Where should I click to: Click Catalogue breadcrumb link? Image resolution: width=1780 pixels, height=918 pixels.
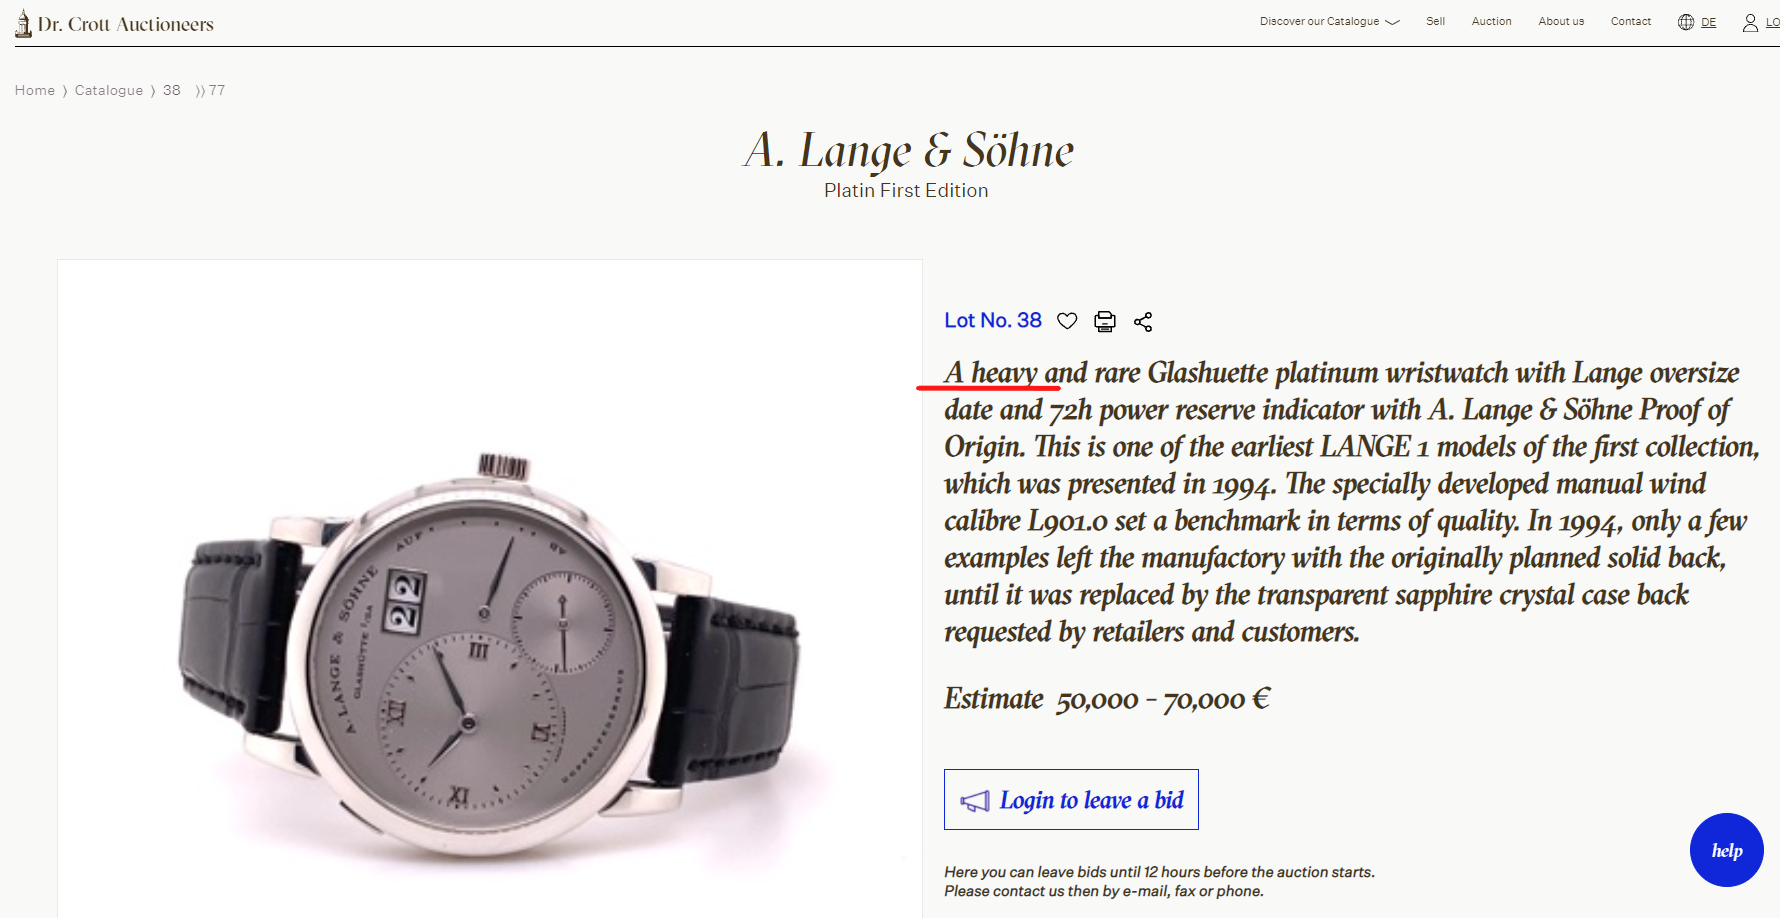pyautogui.click(x=109, y=90)
